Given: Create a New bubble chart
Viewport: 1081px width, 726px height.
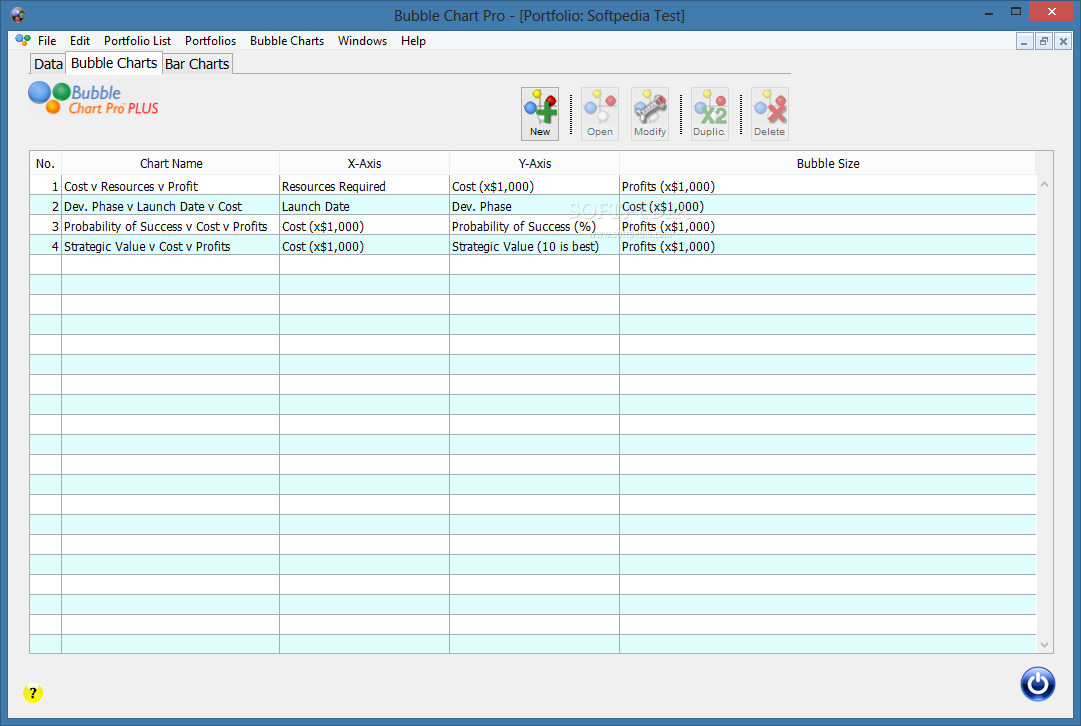Looking at the screenshot, I should click(x=540, y=114).
